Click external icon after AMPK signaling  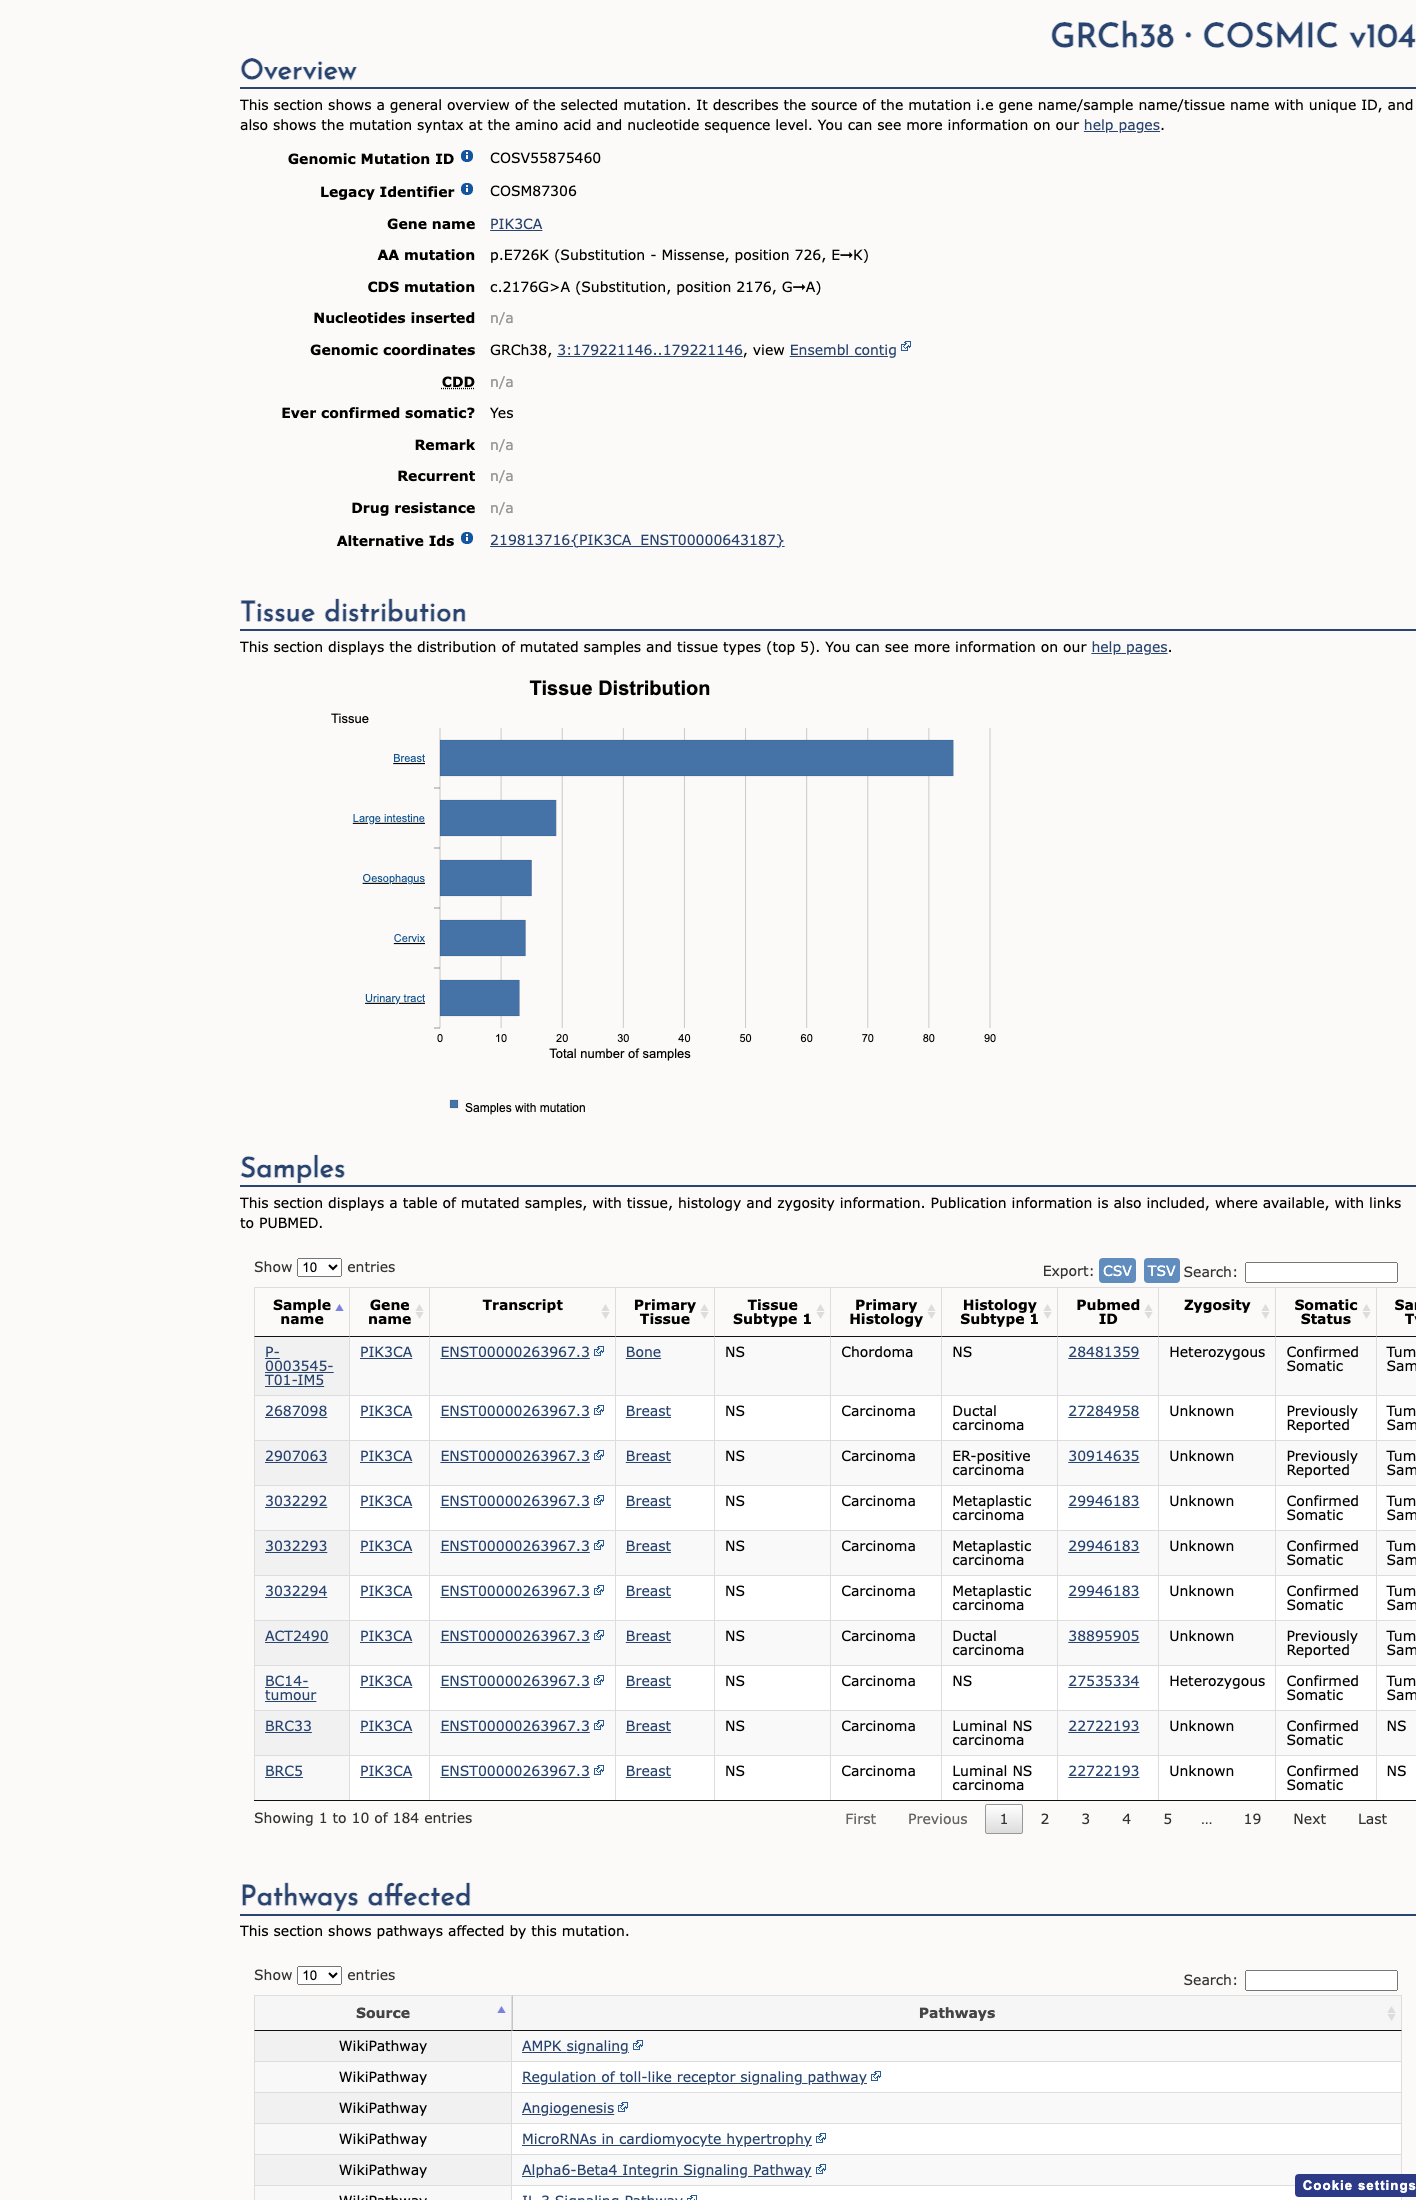click(x=638, y=2045)
